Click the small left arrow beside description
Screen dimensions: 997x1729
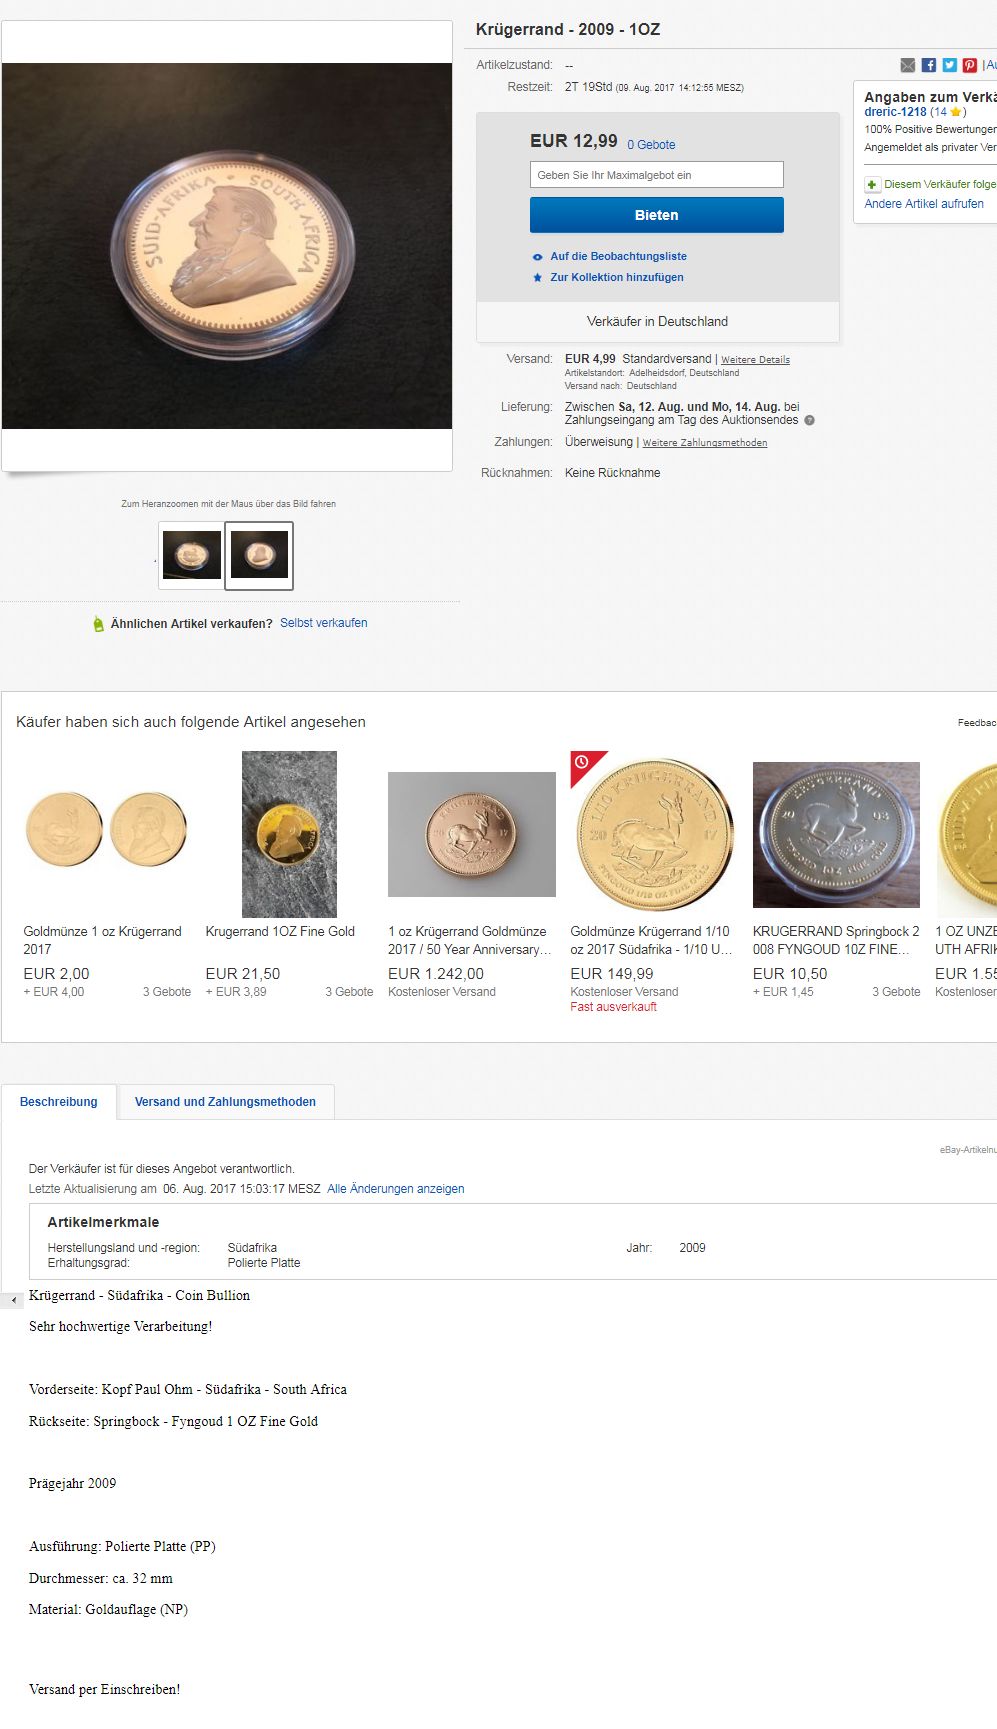pos(12,1300)
